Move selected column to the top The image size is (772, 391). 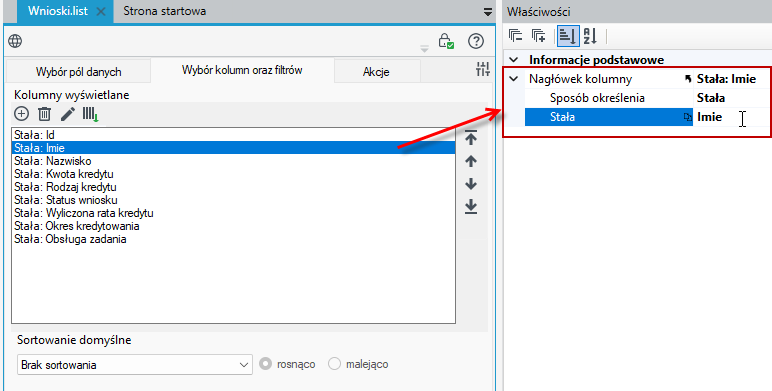[471, 138]
